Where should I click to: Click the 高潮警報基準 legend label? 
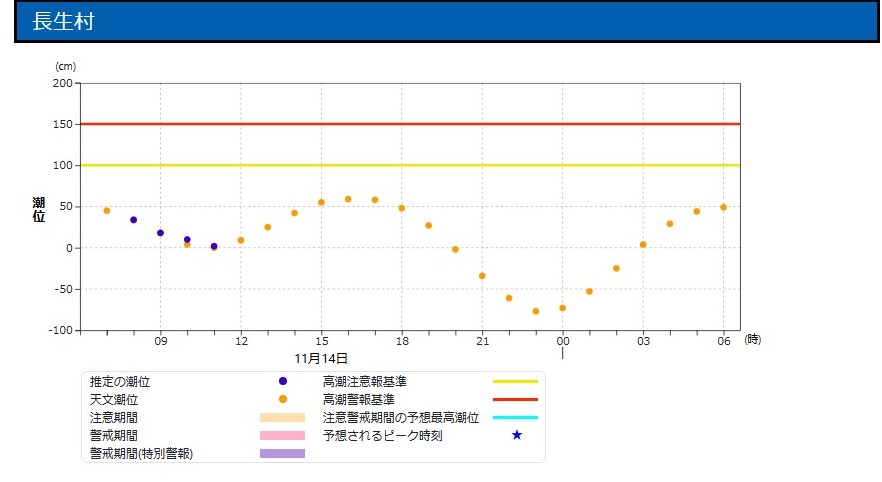359,400
